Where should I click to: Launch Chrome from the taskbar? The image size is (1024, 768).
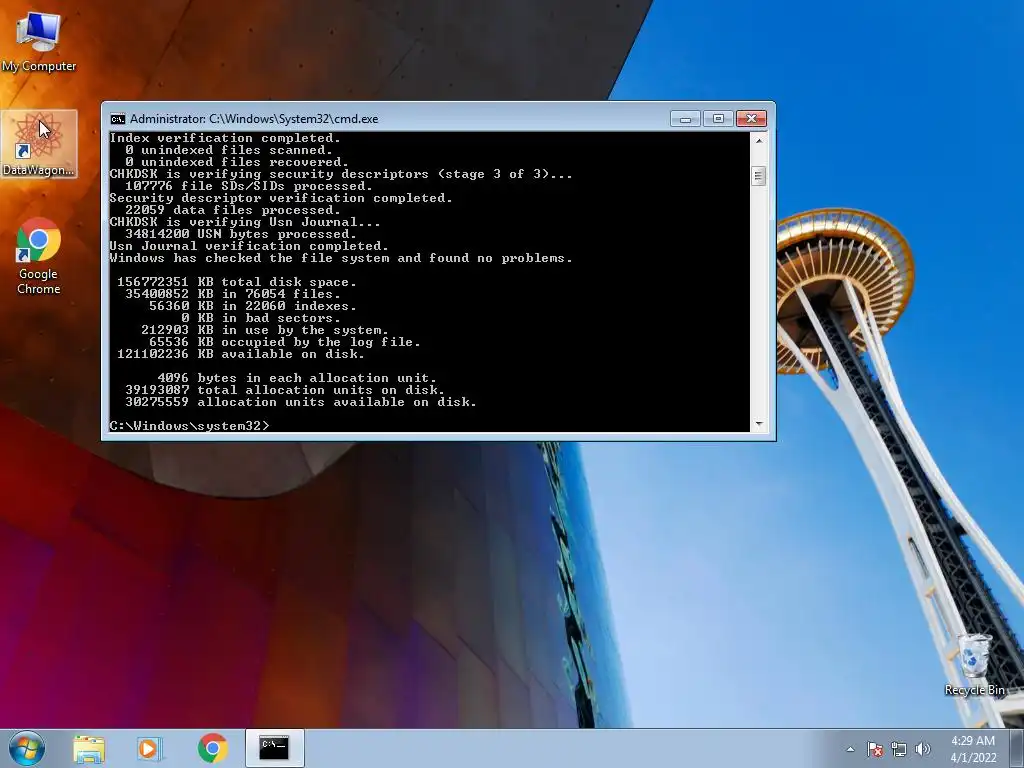pyautogui.click(x=212, y=748)
